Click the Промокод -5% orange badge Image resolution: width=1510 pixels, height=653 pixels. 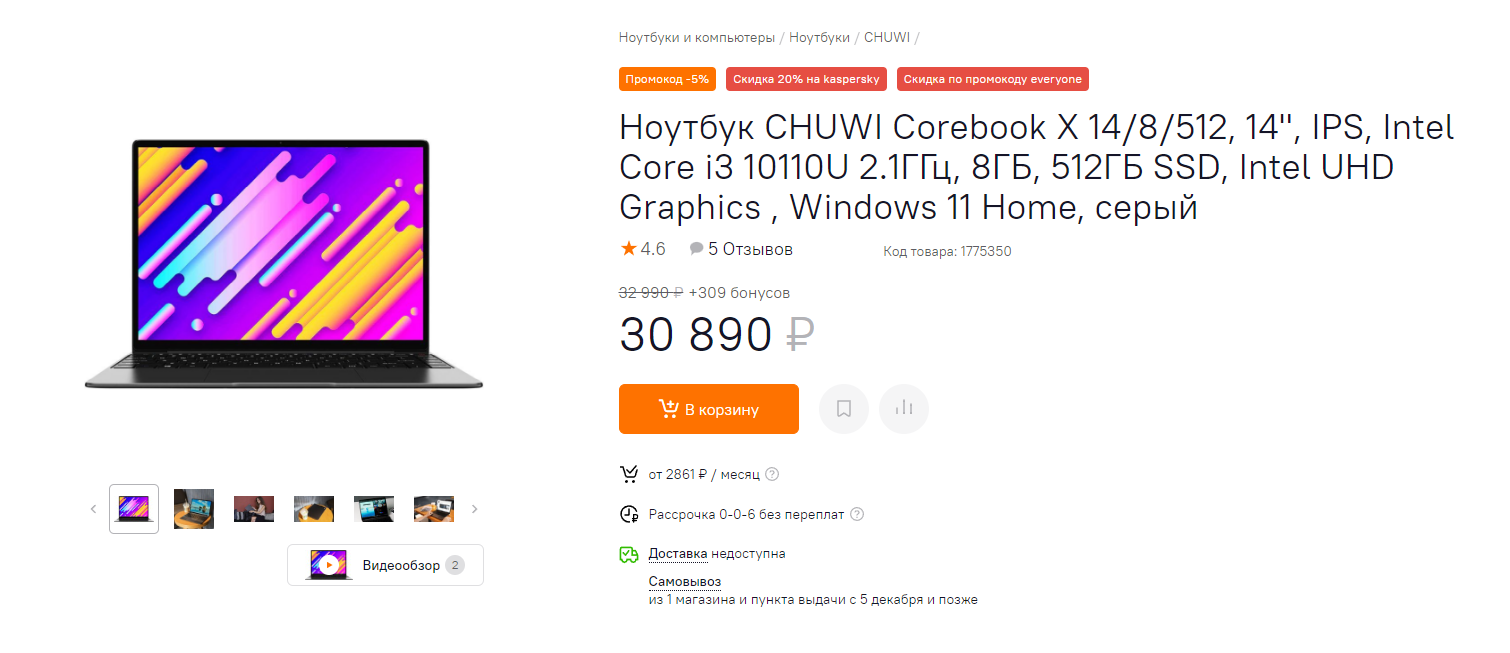(667, 79)
